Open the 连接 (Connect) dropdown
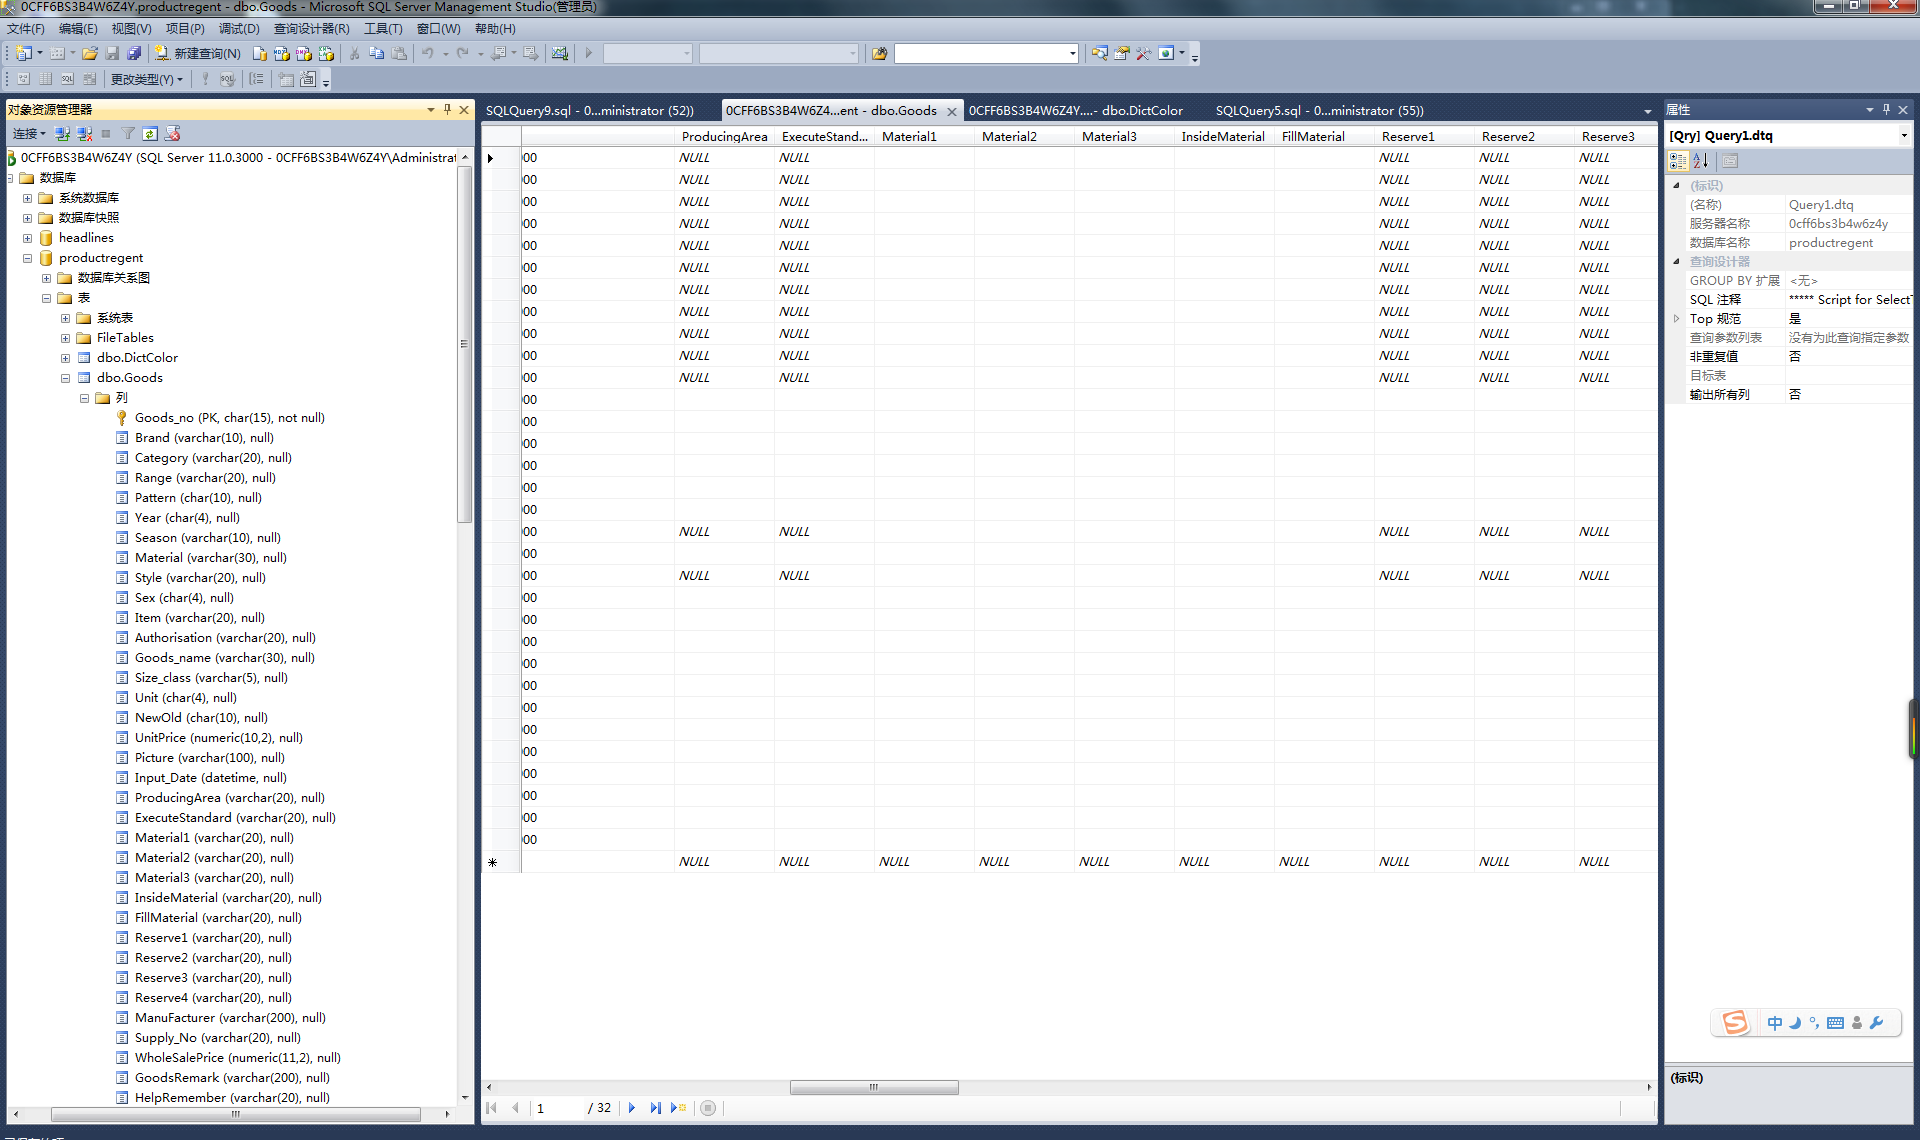This screenshot has height=1140, width=1920. click(x=29, y=133)
